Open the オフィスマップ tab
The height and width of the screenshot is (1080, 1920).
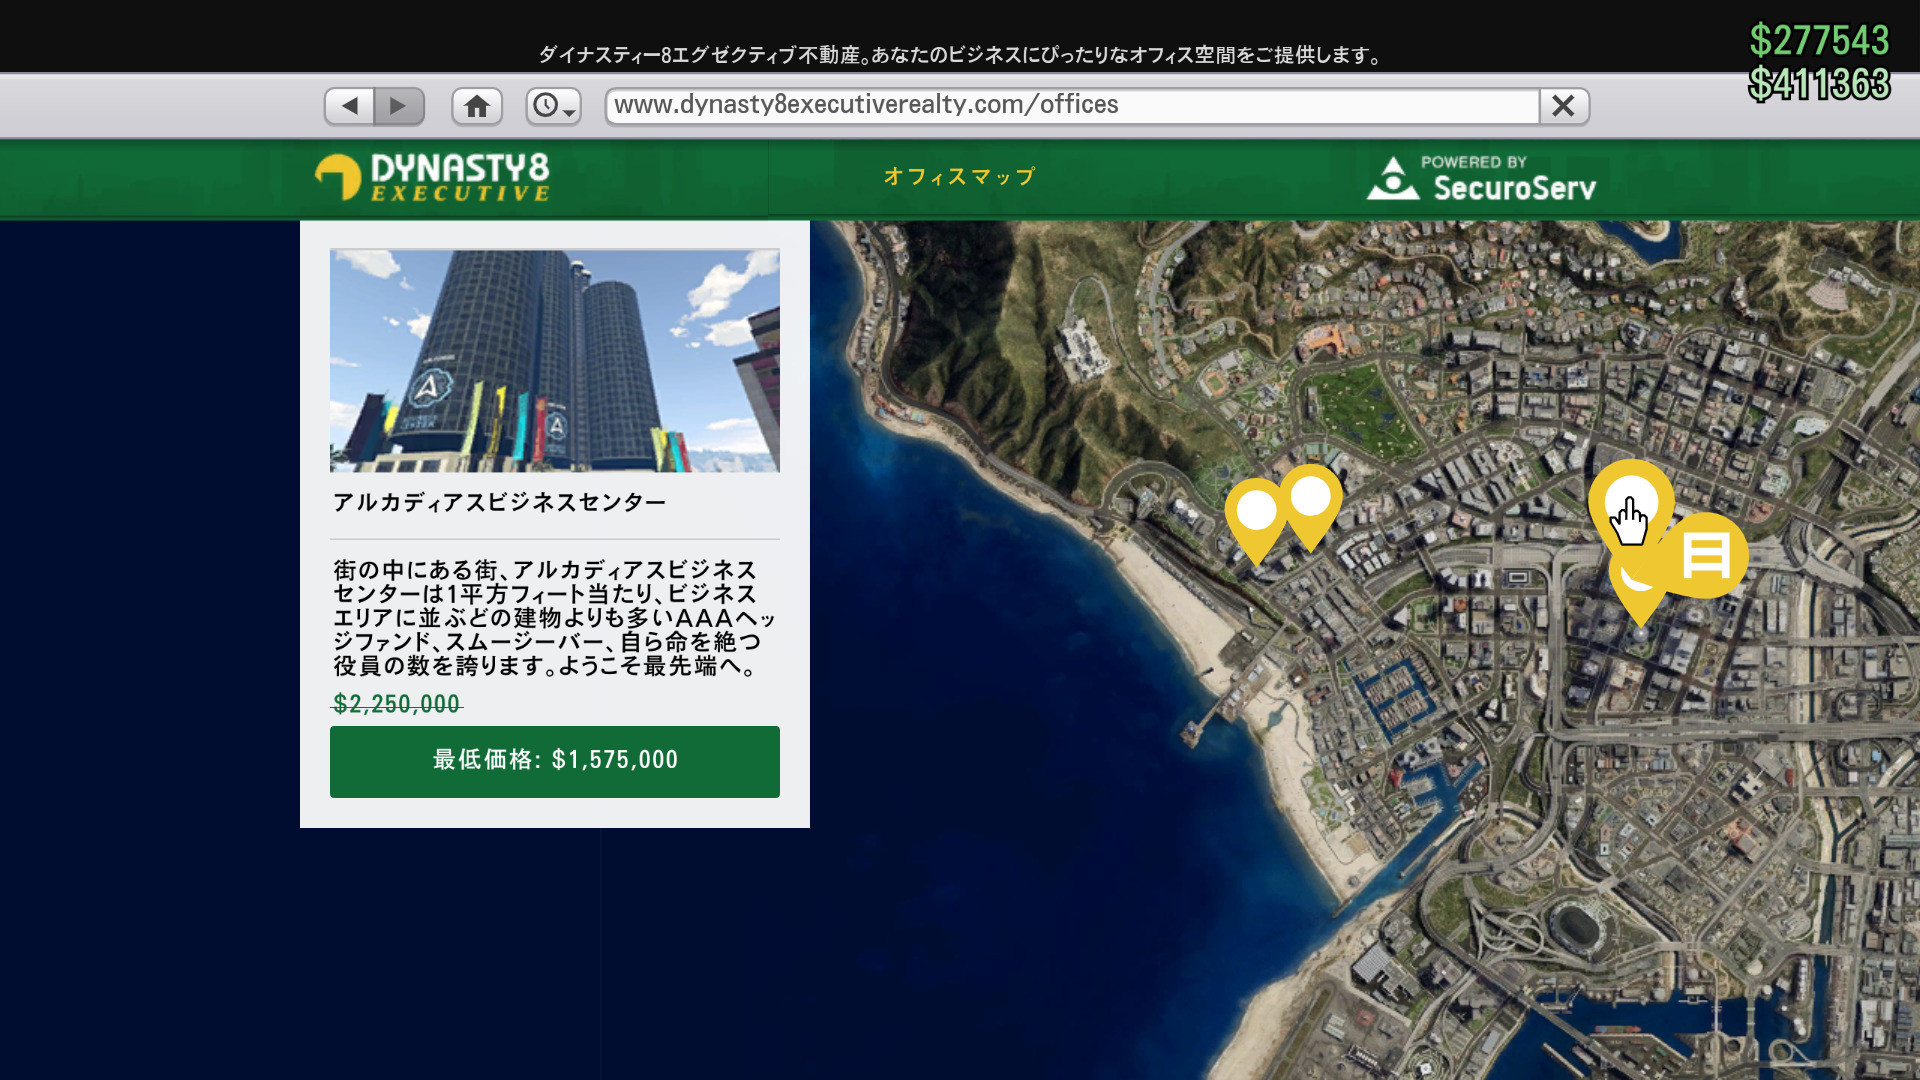(959, 177)
